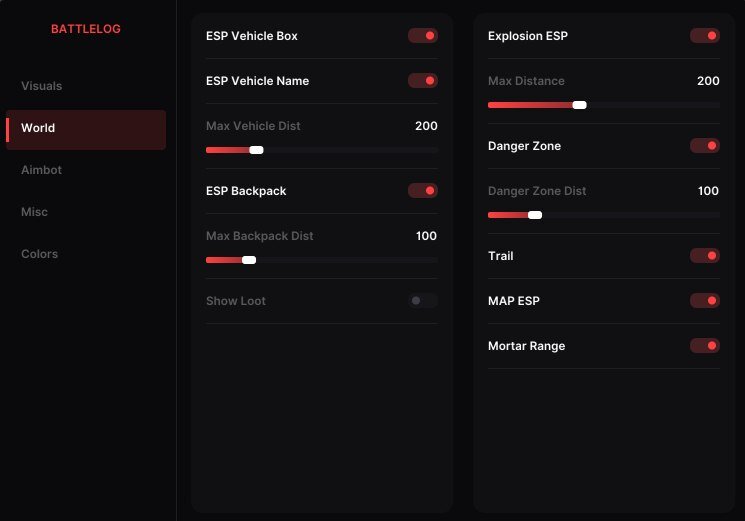
Task: Click the Max Backpack Dist value 100
Action: 426,236
